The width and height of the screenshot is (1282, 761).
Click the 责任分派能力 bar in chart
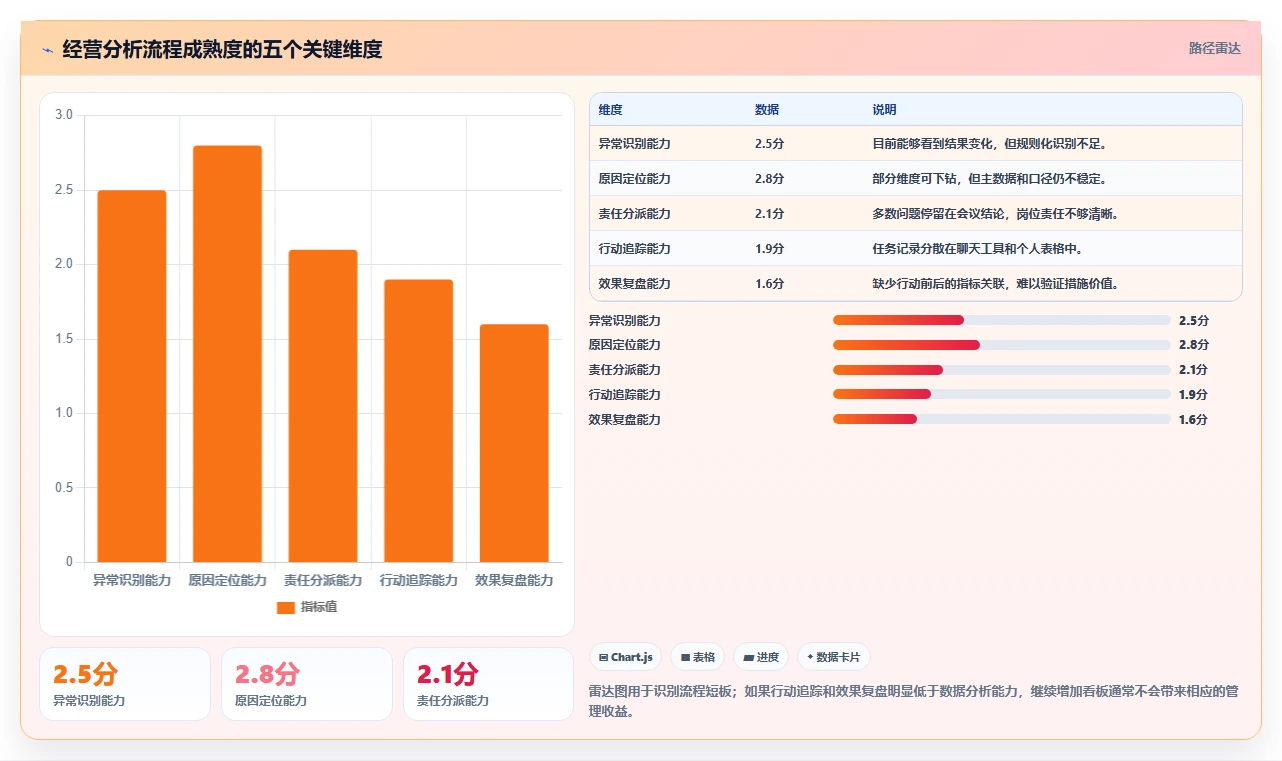click(323, 406)
